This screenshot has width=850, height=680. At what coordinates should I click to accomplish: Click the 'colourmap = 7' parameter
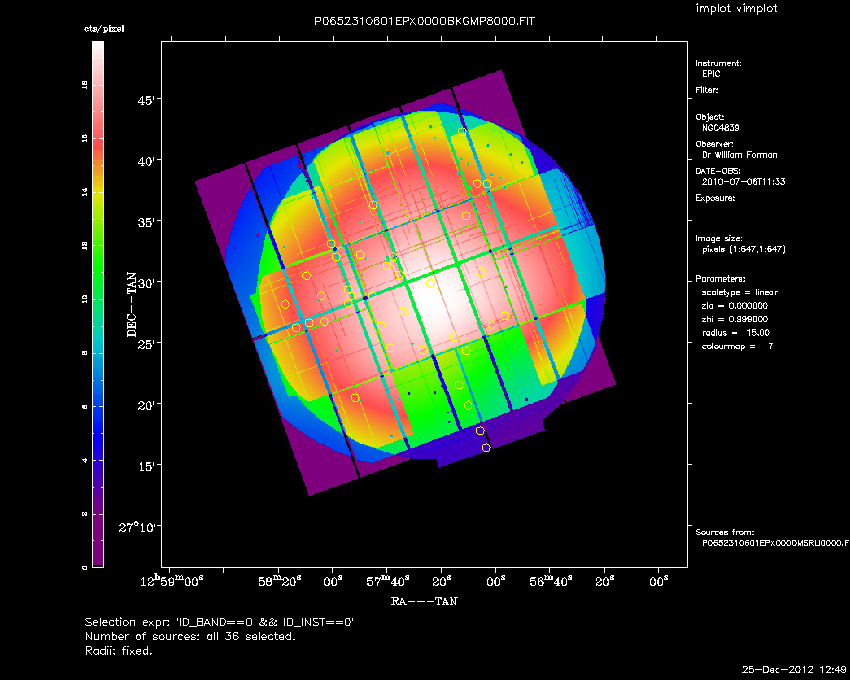click(737, 347)
